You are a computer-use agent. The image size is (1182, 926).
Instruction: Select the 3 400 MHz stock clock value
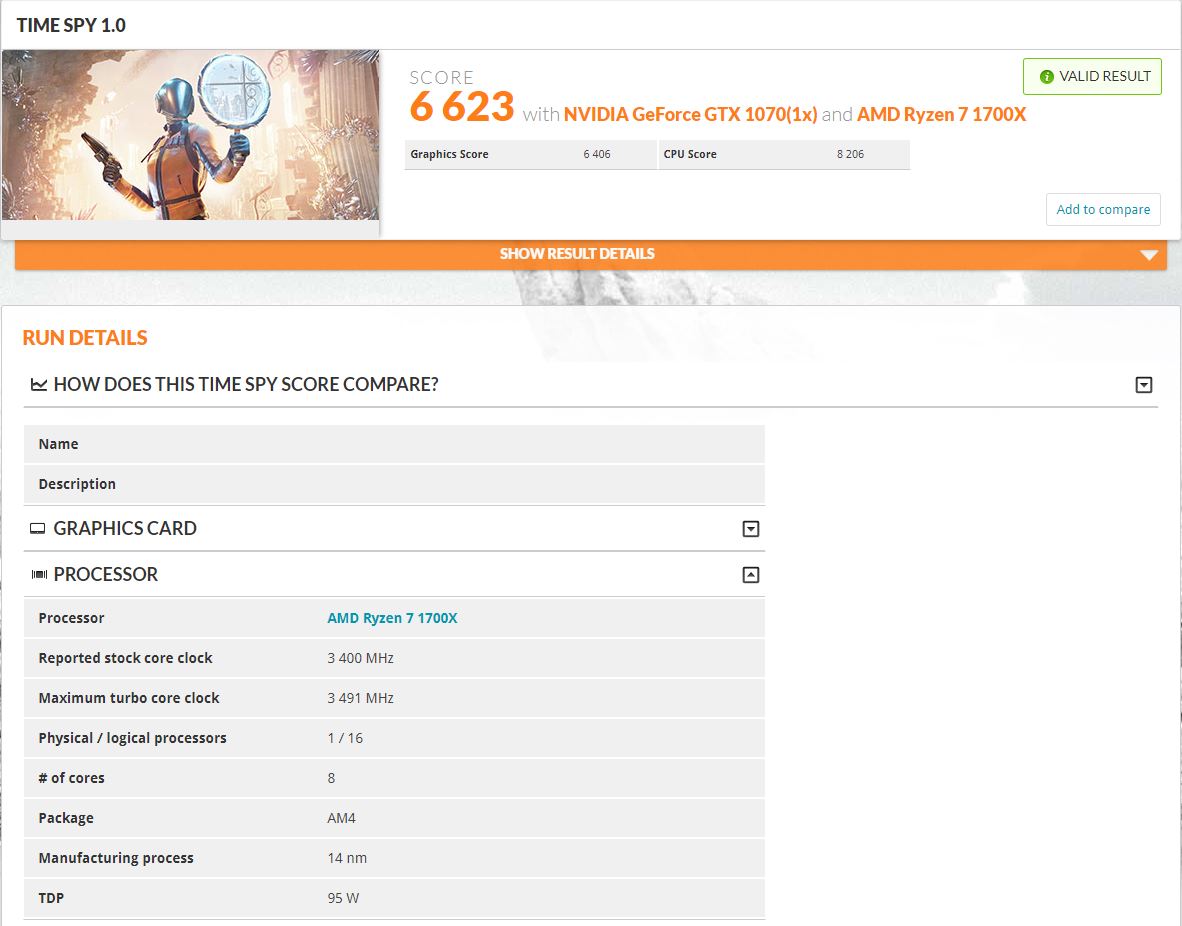click(x=360, y=658)
